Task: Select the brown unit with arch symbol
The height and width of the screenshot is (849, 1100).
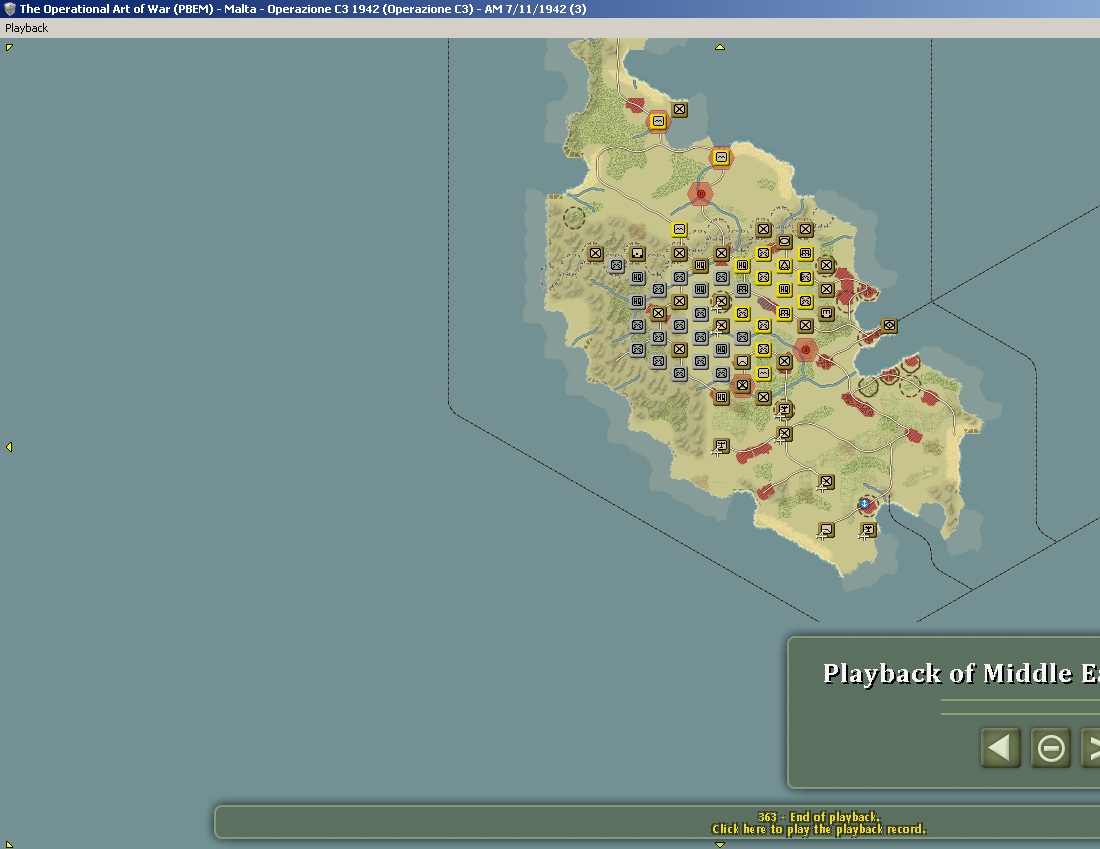Action: 742,361
